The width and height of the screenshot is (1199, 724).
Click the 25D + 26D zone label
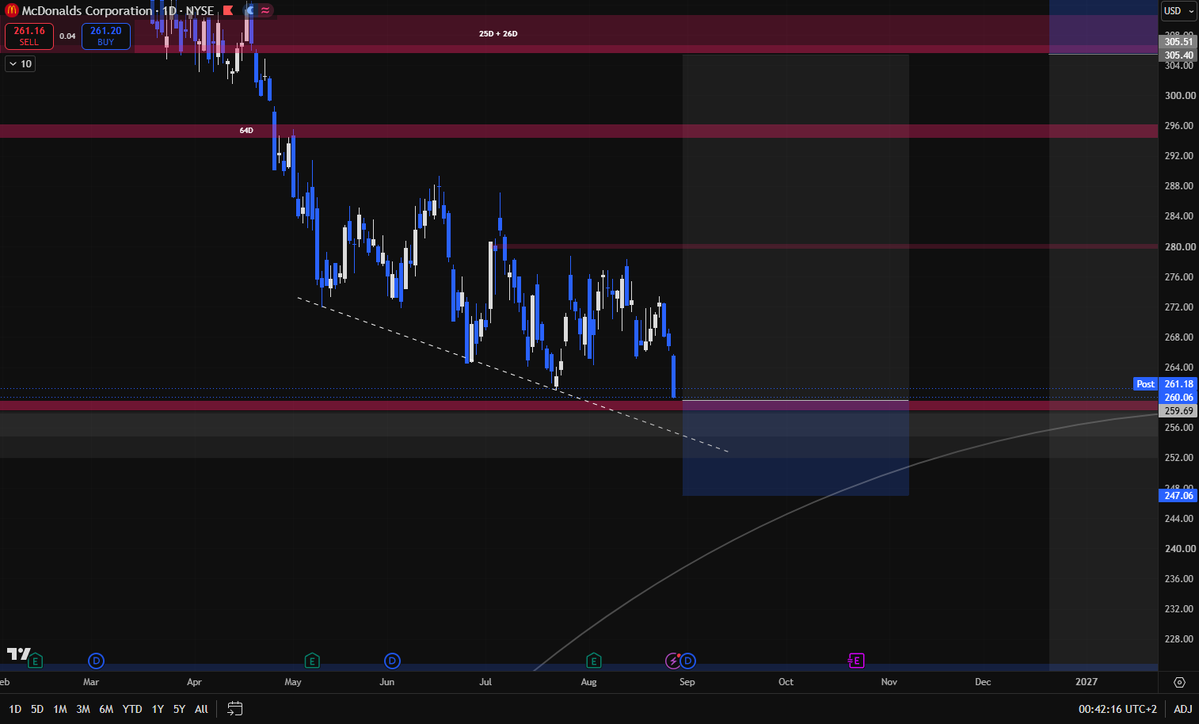(498, 34)
